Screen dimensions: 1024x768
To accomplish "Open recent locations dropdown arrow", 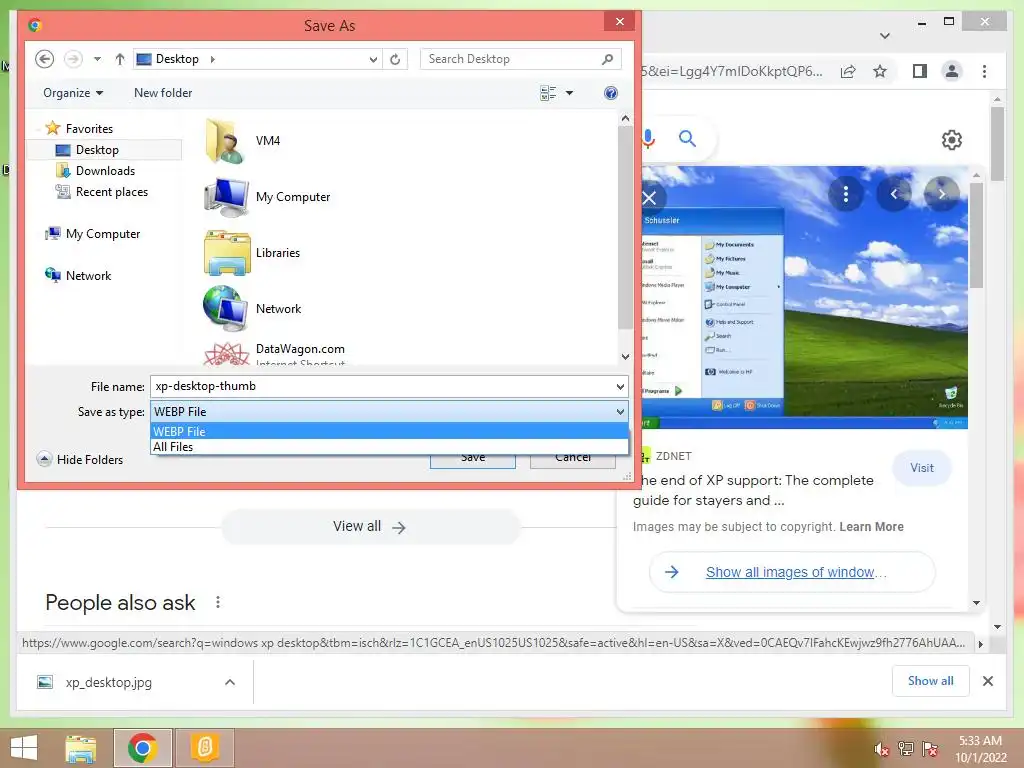I will (x=97, y=59).
